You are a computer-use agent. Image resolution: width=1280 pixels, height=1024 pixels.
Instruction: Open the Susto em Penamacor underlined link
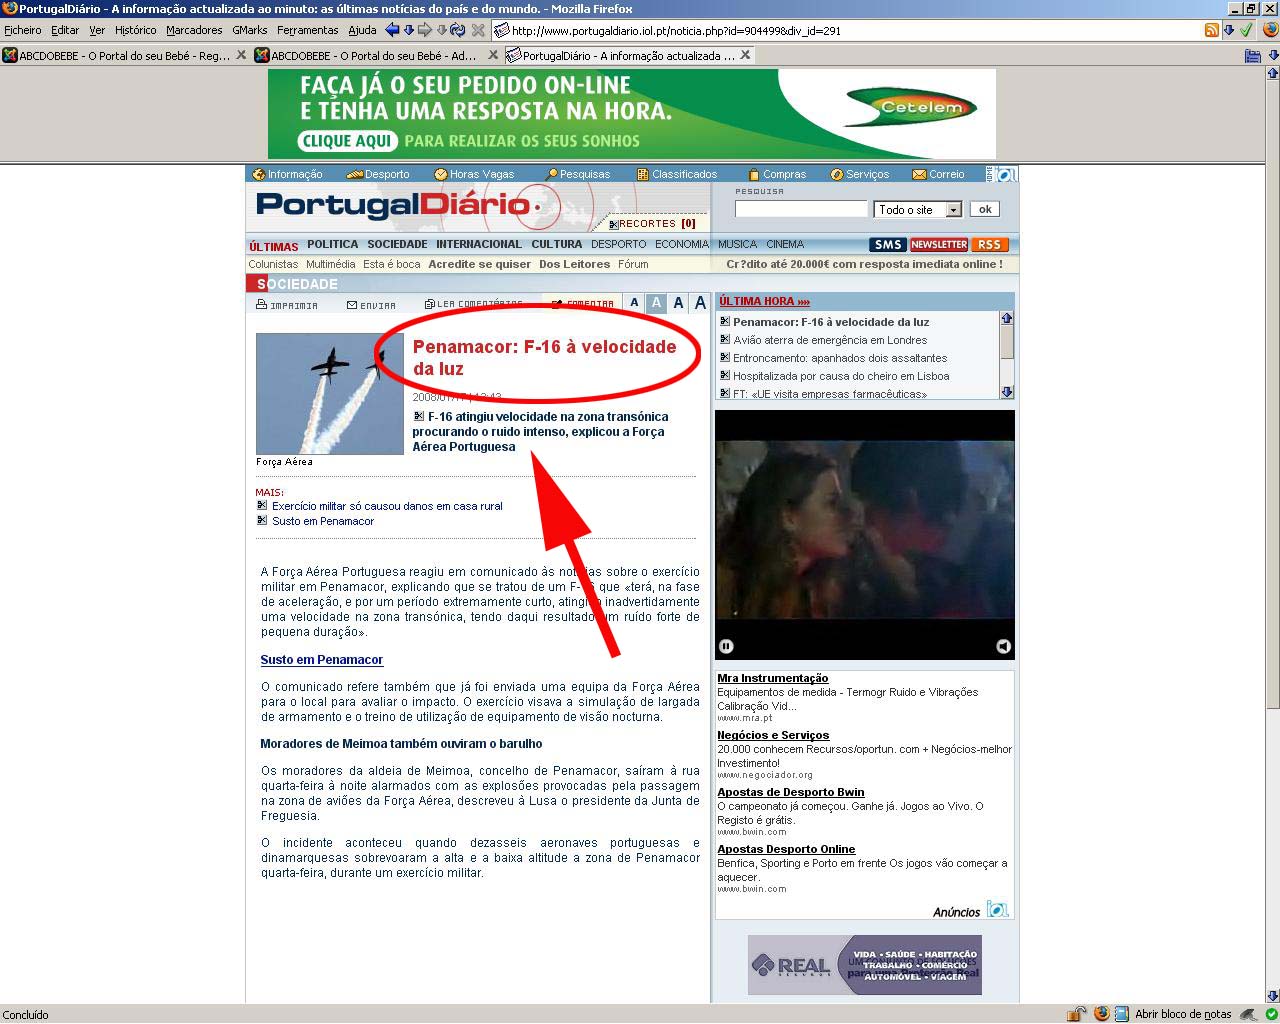(x=322, y=660)
